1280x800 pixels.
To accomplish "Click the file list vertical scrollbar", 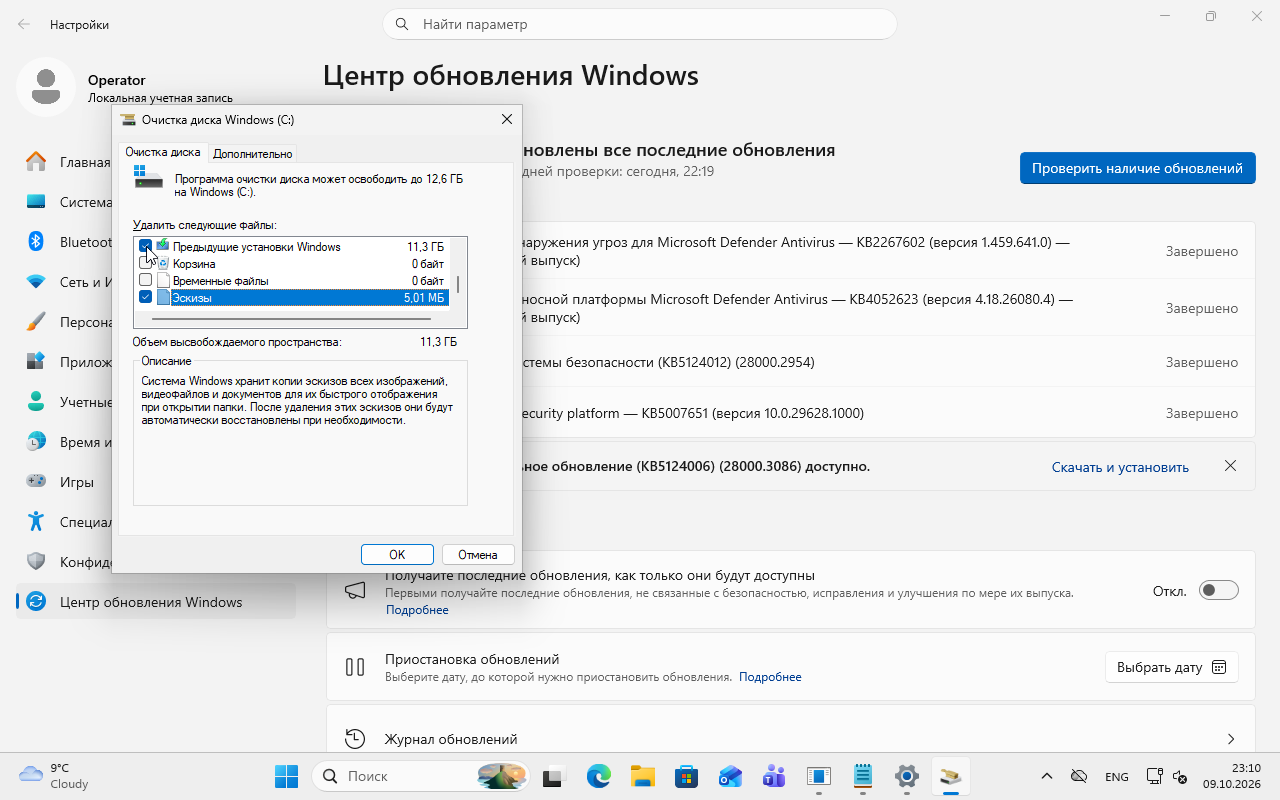I will pyautogui.click(x=458, y=282).
